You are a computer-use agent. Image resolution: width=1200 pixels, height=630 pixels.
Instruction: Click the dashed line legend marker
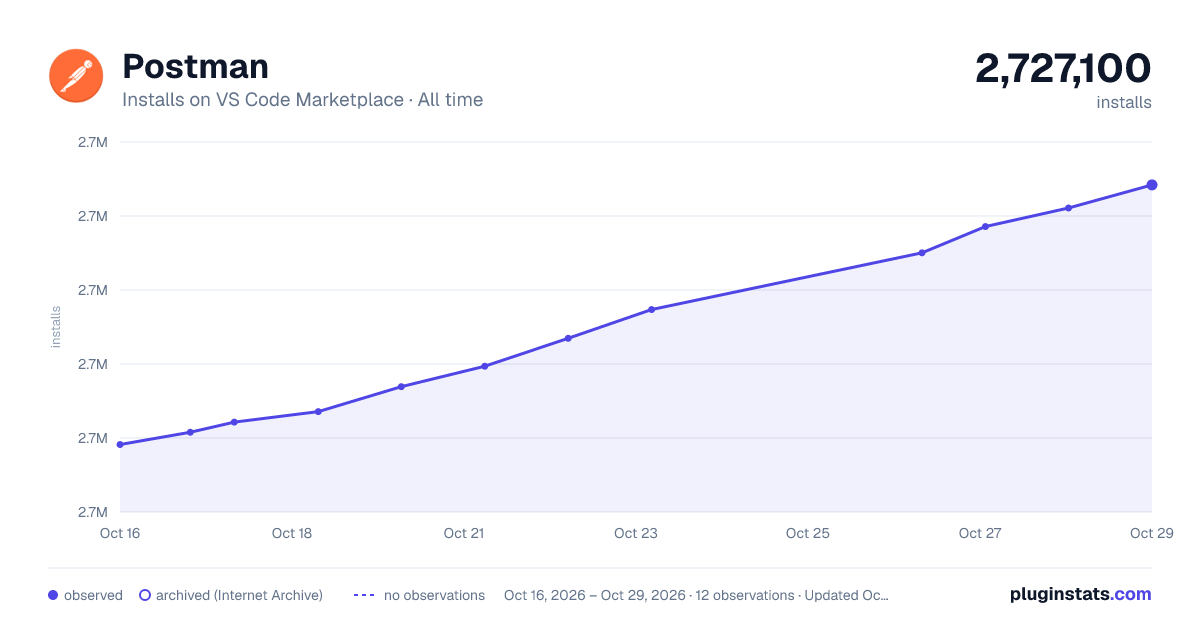[x=364, y=595]
